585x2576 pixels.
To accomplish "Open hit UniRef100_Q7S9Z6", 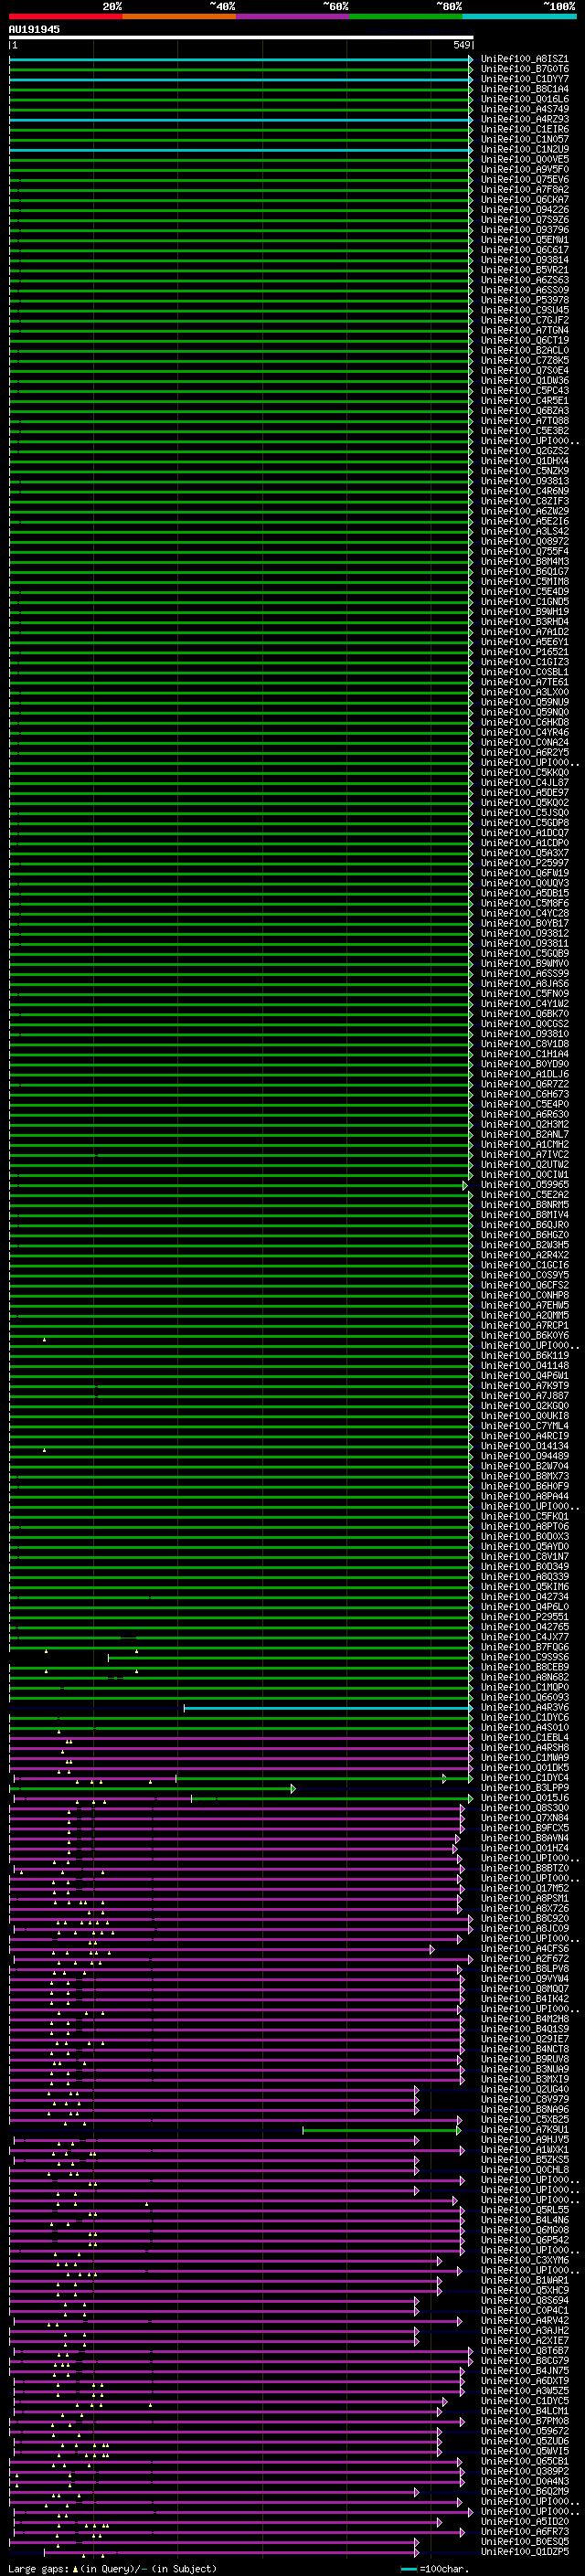I will pos(524,220).
